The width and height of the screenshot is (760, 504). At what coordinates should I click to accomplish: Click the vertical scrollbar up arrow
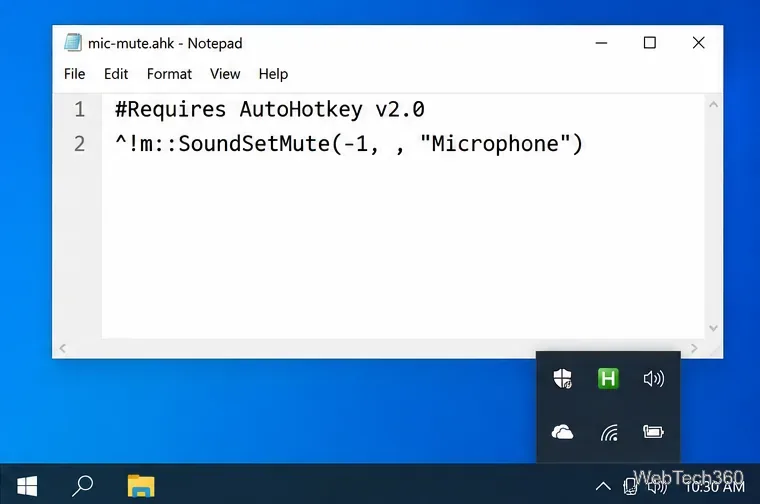[x=713, y=104]
